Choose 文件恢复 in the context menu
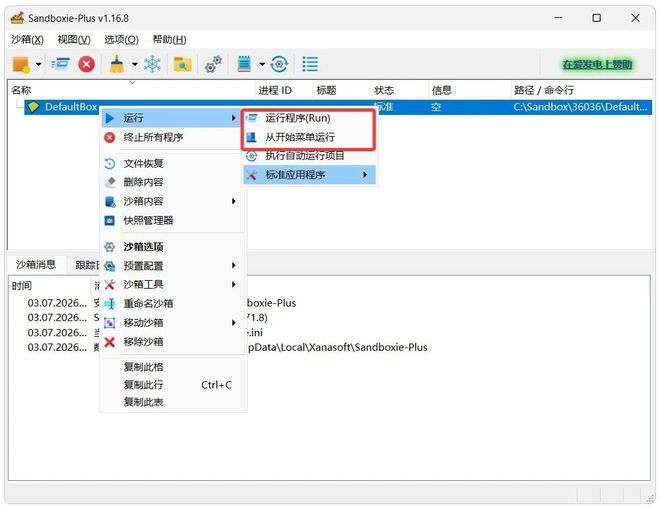Screen dimensions: 660x508 (172, 163)
